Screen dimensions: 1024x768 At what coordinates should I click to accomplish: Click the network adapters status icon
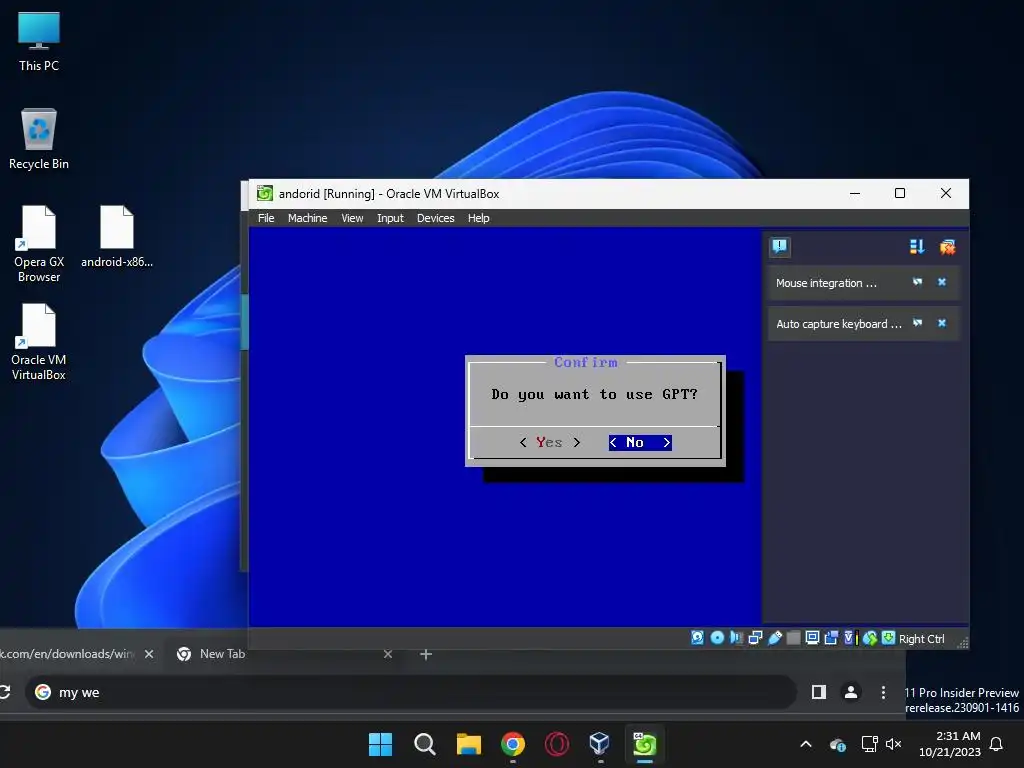[756, 638]
